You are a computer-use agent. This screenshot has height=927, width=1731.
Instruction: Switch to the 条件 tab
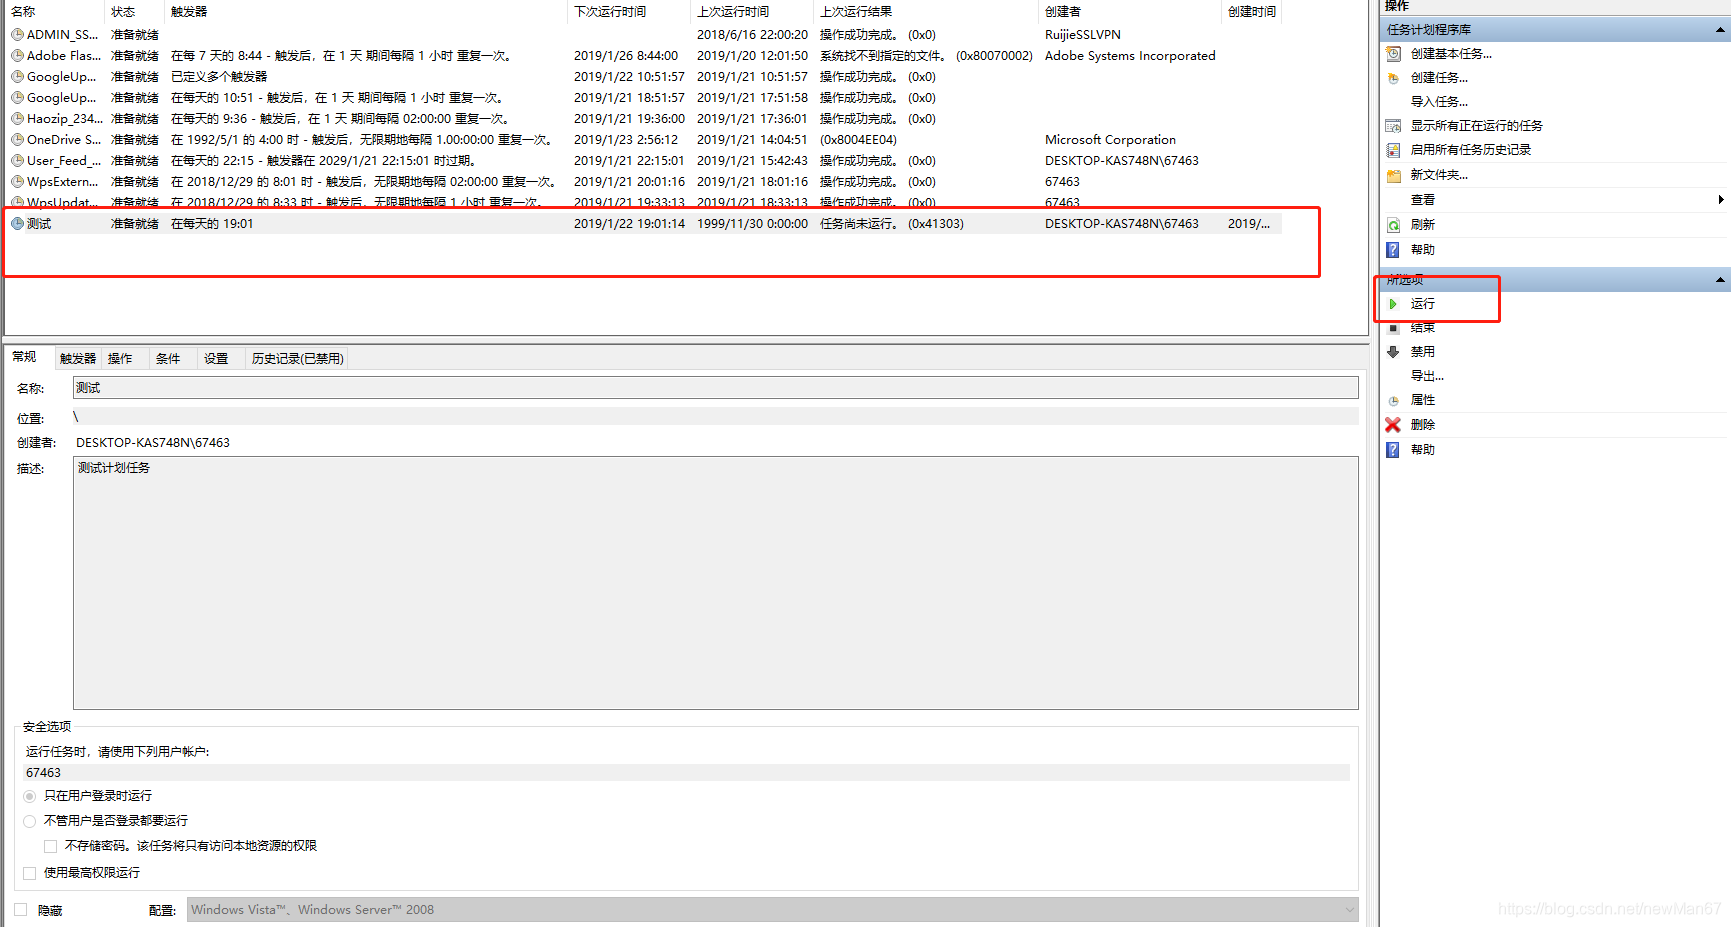(168, 359)
